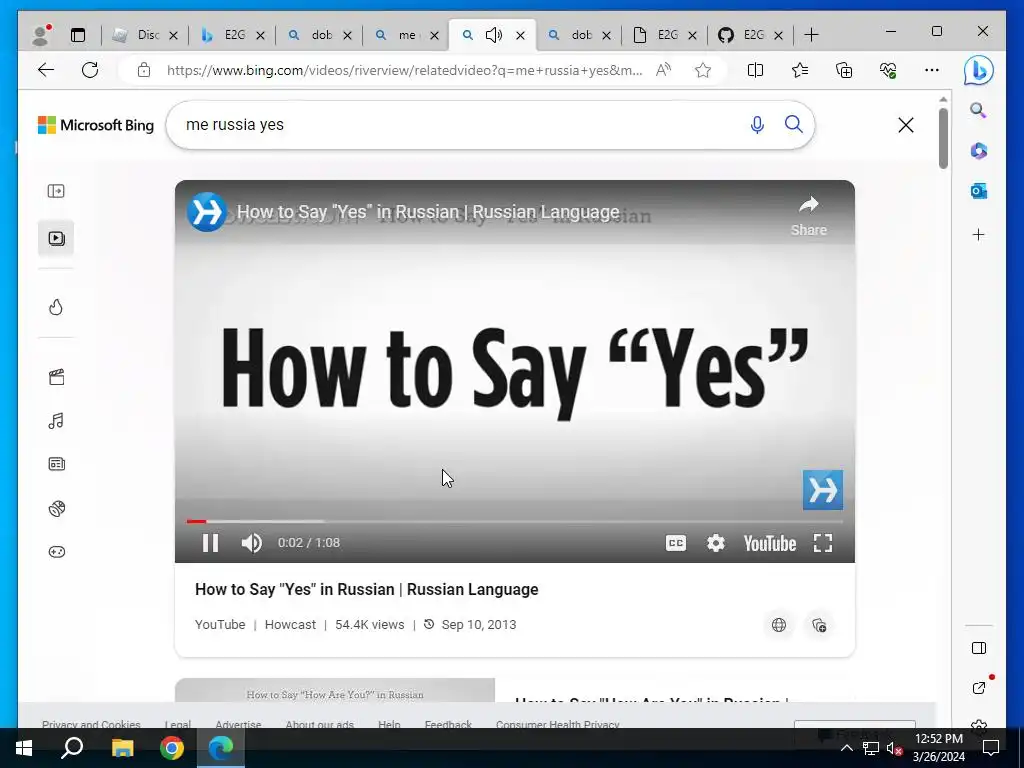Open the Feedback footer link
The image size is (1024, 768).
tap(448, 724)
